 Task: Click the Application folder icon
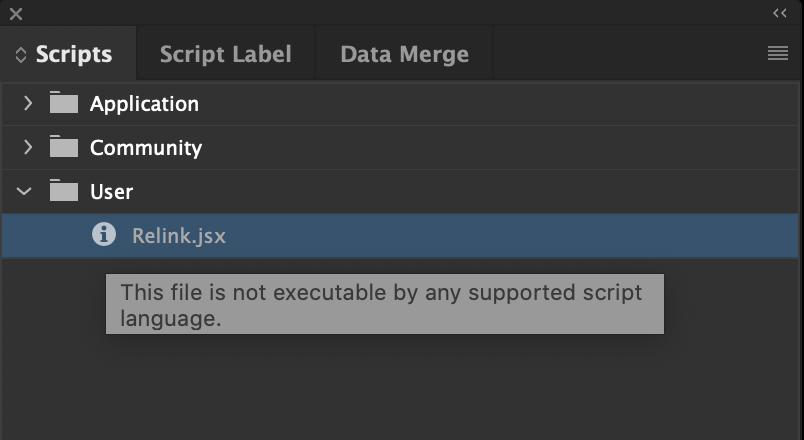pyautogui.click(x=64, y=103)
